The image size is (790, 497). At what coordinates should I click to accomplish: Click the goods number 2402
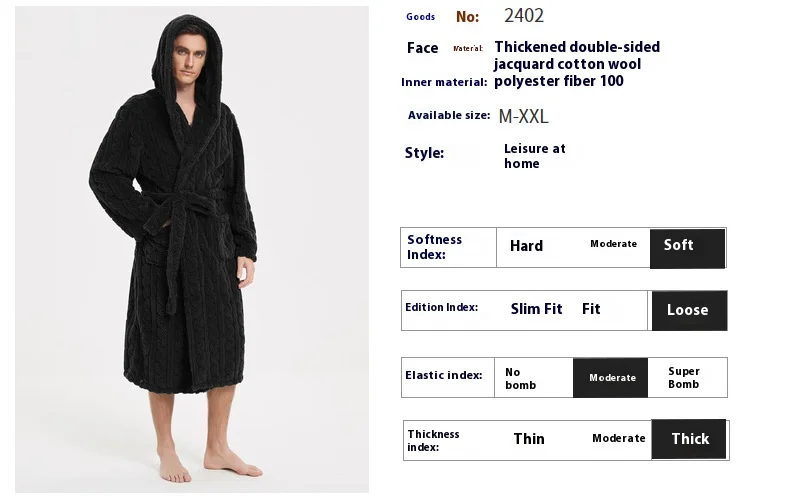tap(524, 16)
